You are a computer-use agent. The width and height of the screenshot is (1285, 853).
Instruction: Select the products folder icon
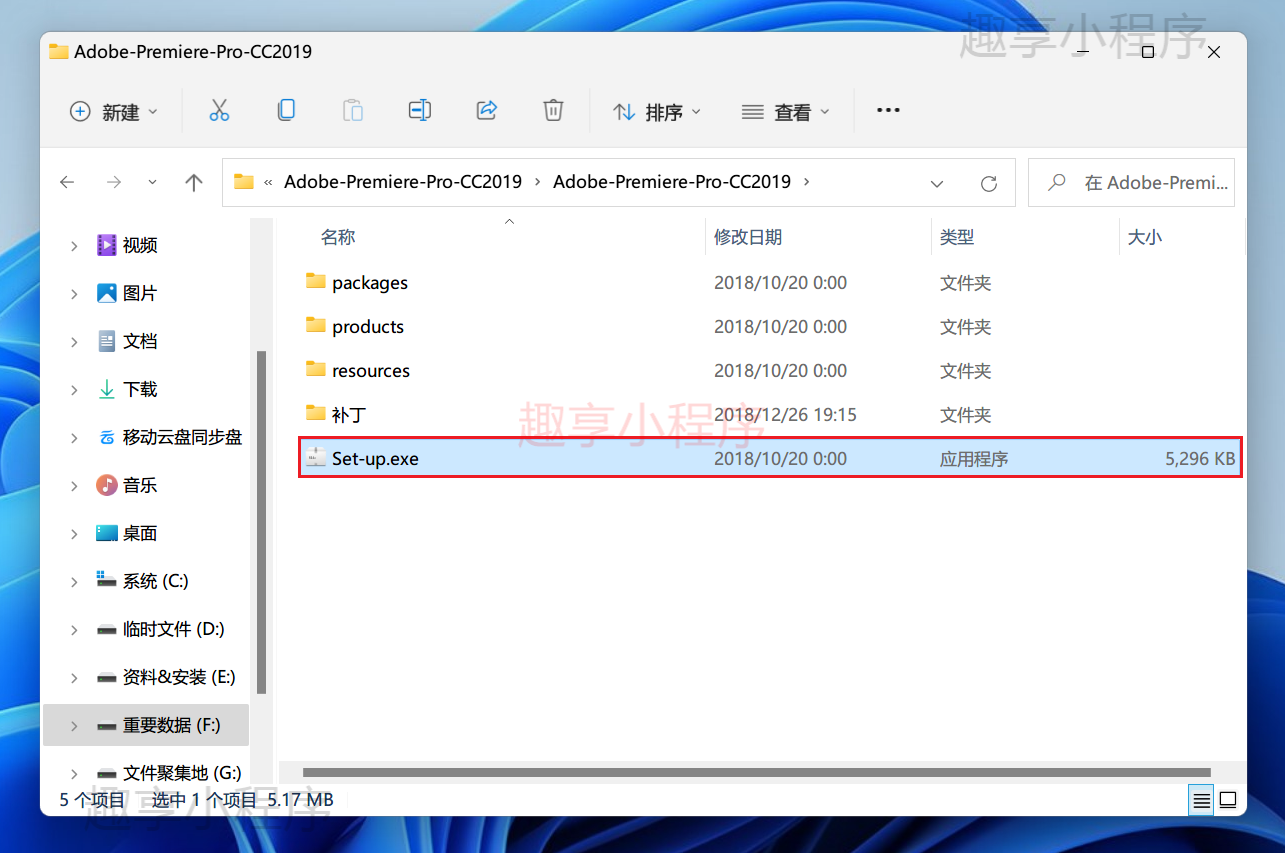pos(316,325)
